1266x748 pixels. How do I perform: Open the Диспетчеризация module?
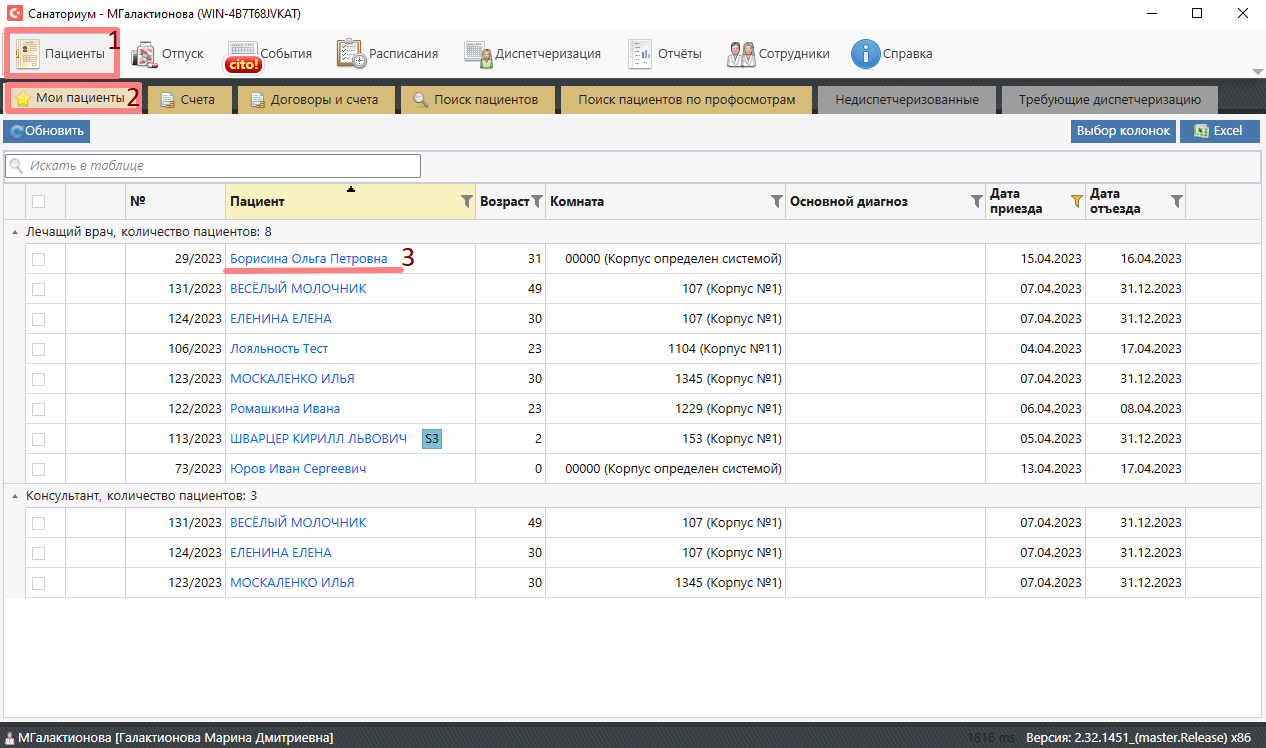[x=479, y=54]
